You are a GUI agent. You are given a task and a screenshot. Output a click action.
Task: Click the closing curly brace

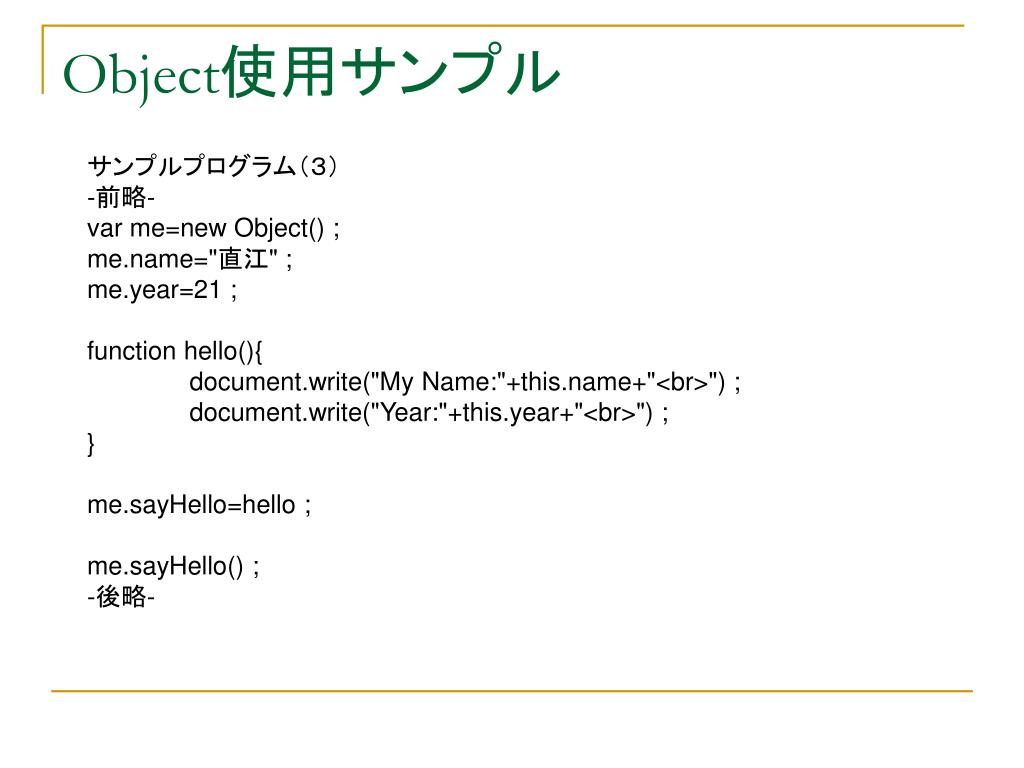(91, 444)
